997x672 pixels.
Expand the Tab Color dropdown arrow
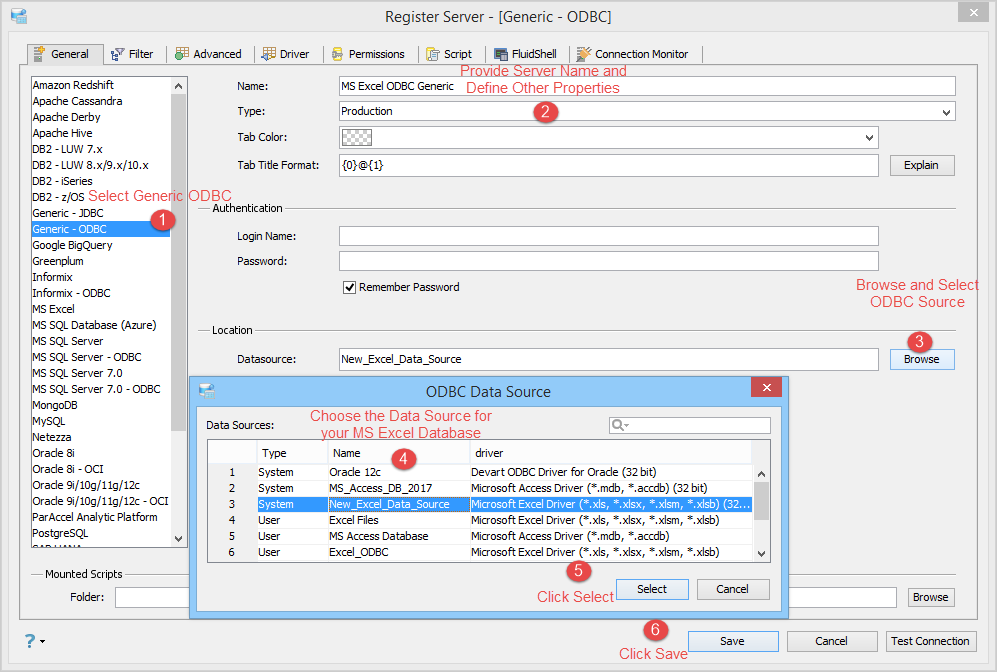coord(869,138)
